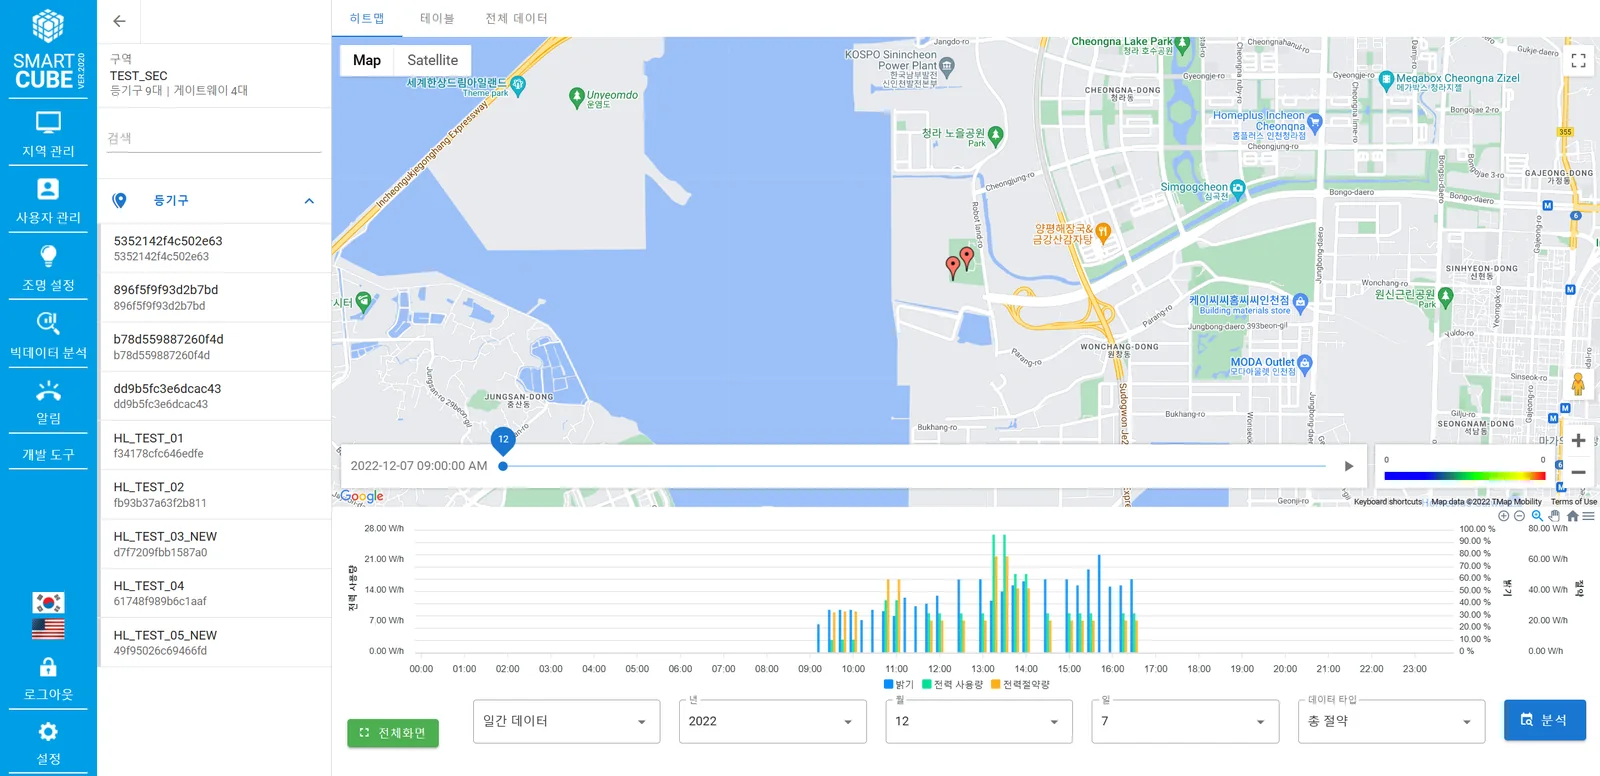Open the 개발 도구 menu item
The width and height of the screenshot is (1600, 776).
coord(48,454)
